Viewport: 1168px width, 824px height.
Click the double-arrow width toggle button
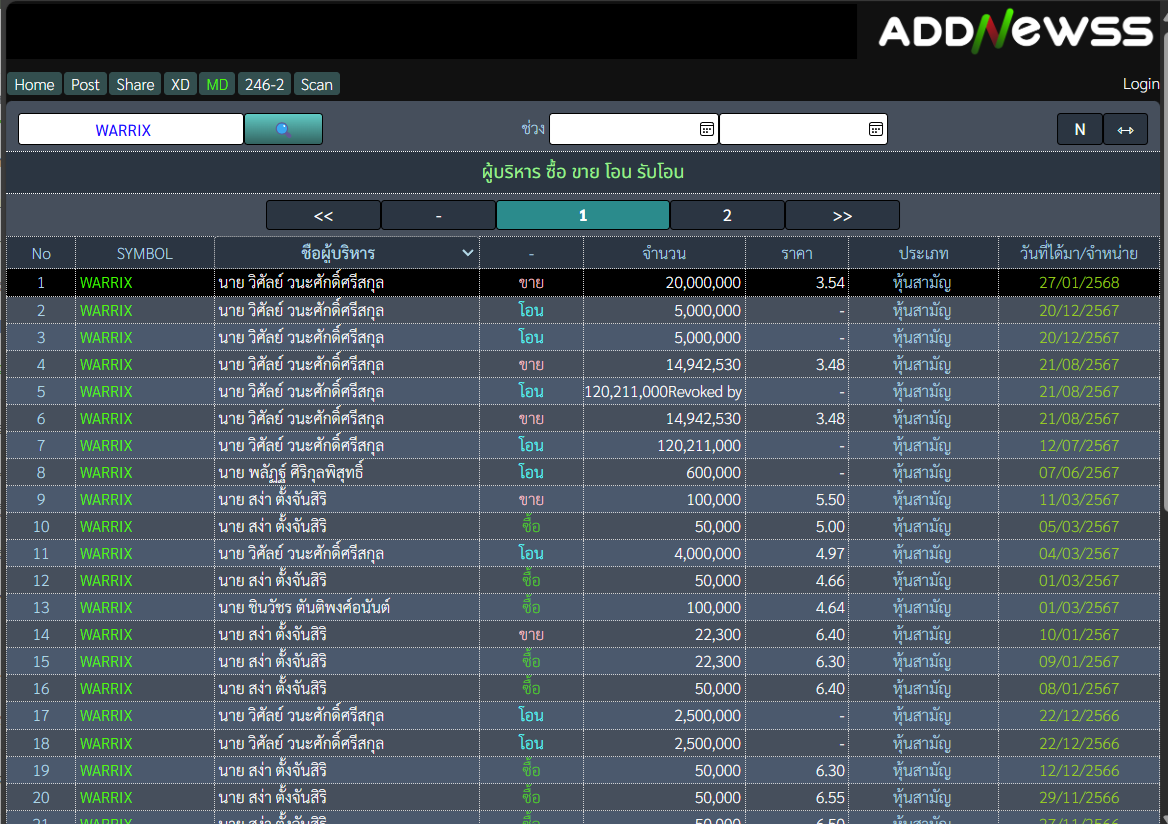pos(1125,130)
